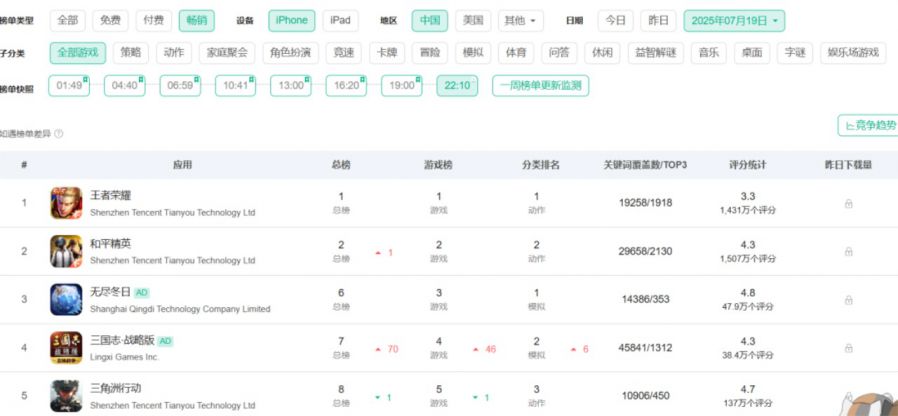Select the 全部 chart type filter
Screen dimensions: 898x416
point(68,21)
